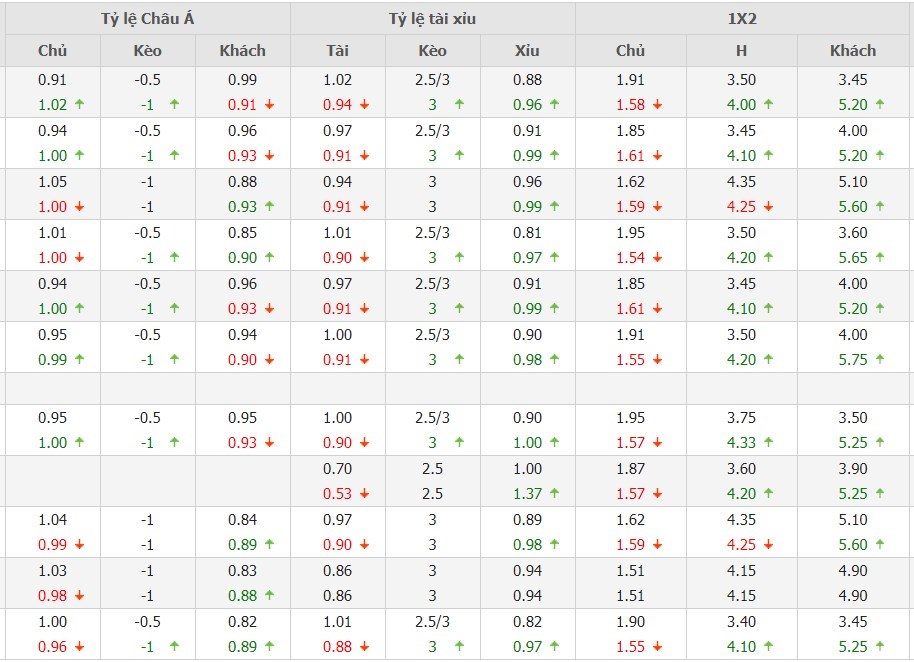Click the green up arrow beside 5.65
The image size is (914, 662).
click(x=880, y=258)
